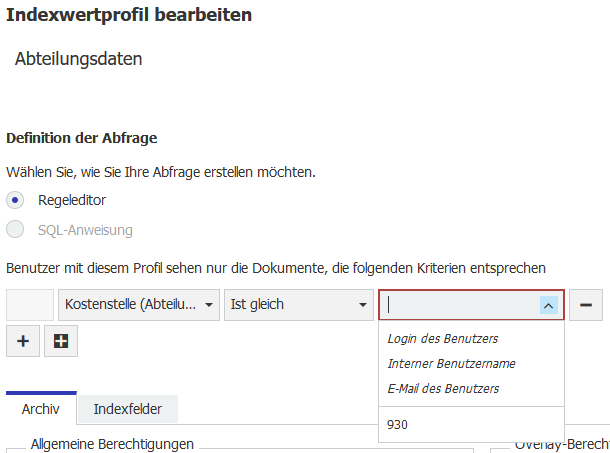The height and width of the screenshot is (453, 610).
Task: Click the 'Allgemeine Berechtigungen' group label
Action: click(112, 444)
